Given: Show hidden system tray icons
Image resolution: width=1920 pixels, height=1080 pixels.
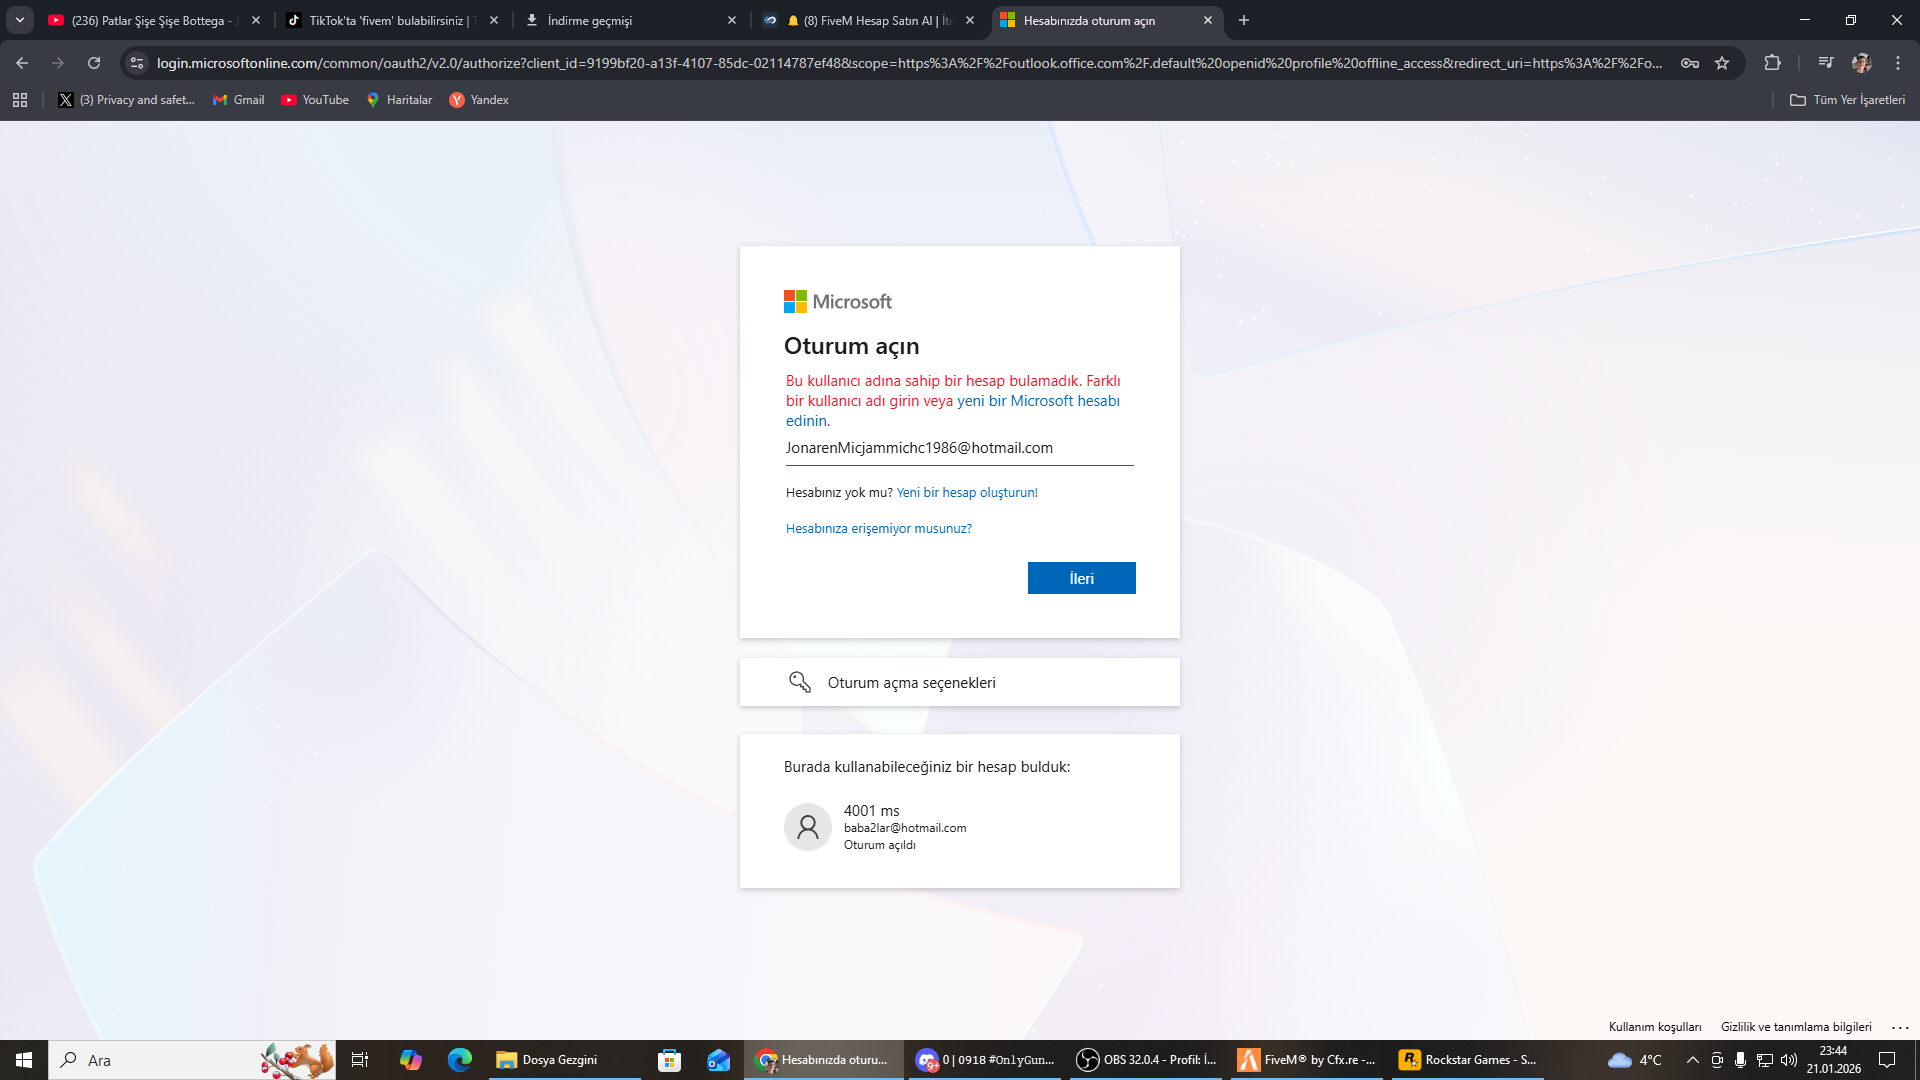Looking at the screenshot, I should tap(1692, 1060).
